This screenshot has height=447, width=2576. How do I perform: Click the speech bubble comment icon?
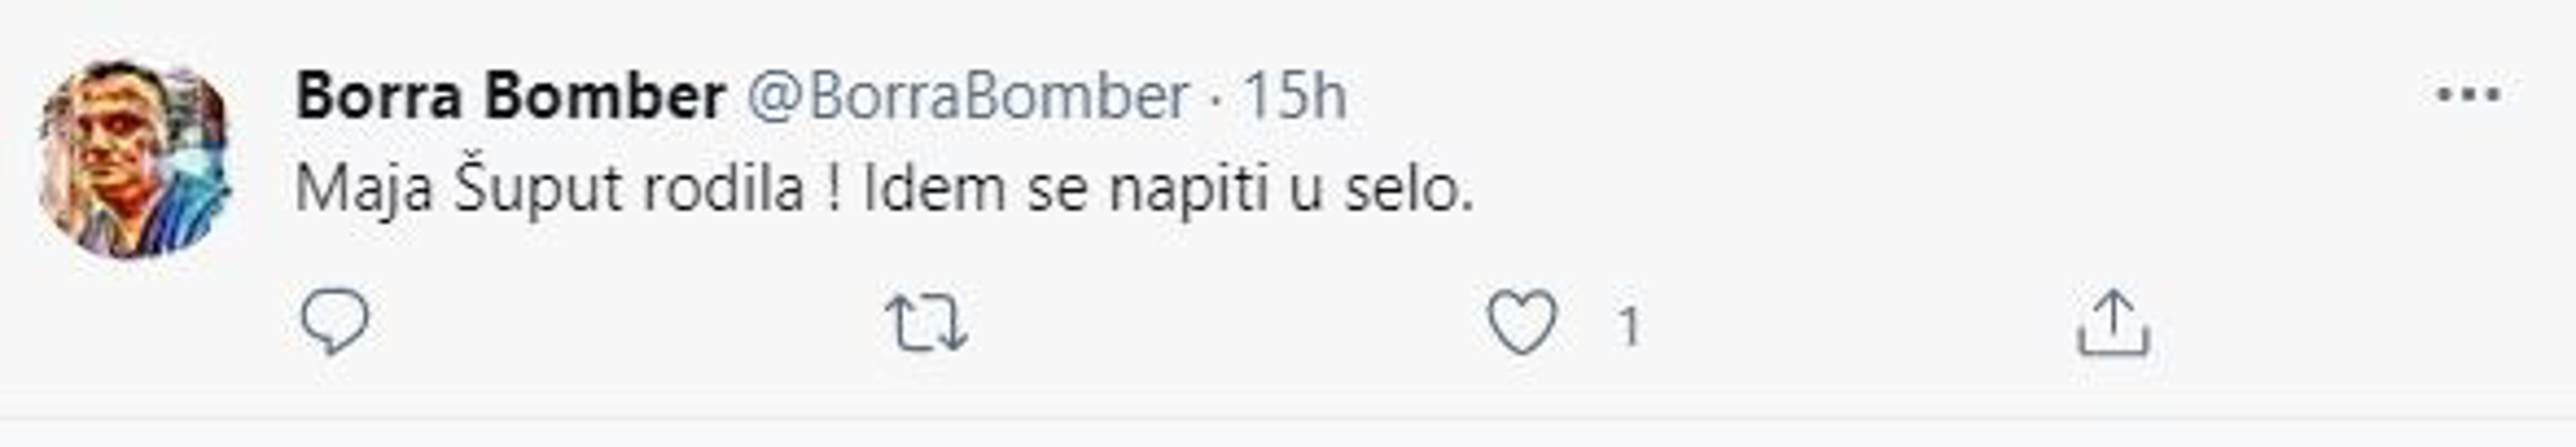(335, 322)
